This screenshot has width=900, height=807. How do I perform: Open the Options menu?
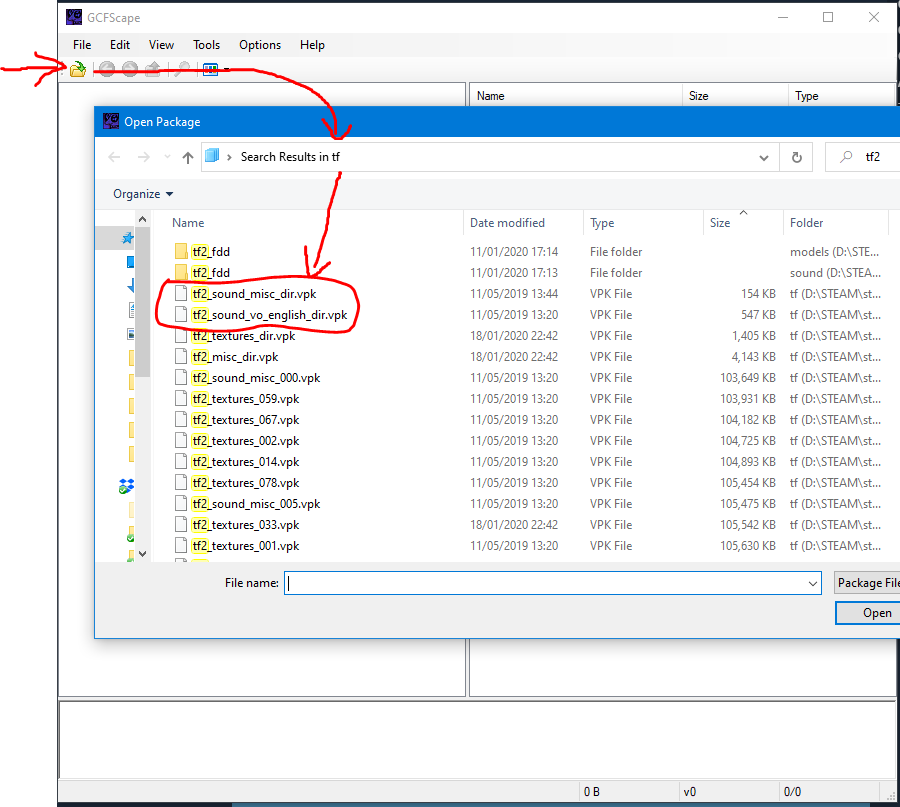coord(260,45)
